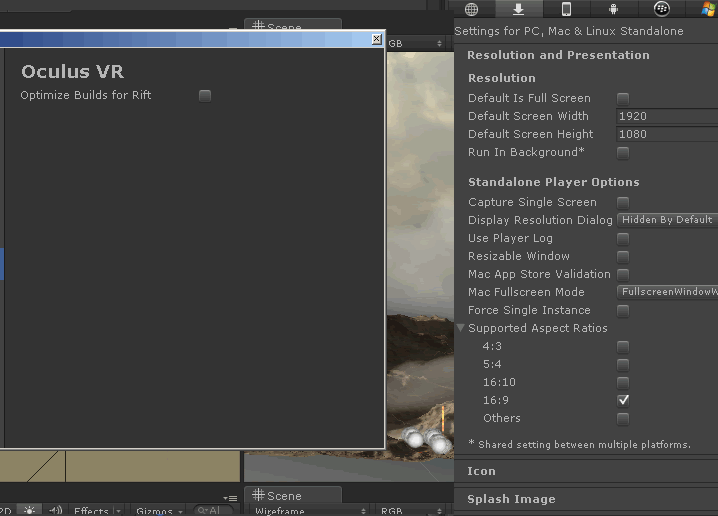Open the upper RGB dropdown beside scene
The height and width of the screenshot is (516, 718).
(x=415, y=43)
